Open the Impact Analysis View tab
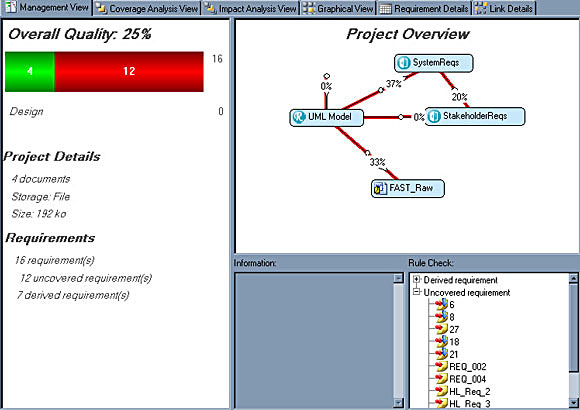This screenshot has height=410, width=580. [x=251, y=9]
